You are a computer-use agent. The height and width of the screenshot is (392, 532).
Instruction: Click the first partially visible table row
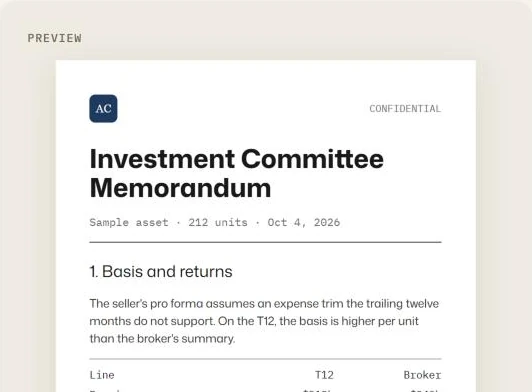pos(265,390)
